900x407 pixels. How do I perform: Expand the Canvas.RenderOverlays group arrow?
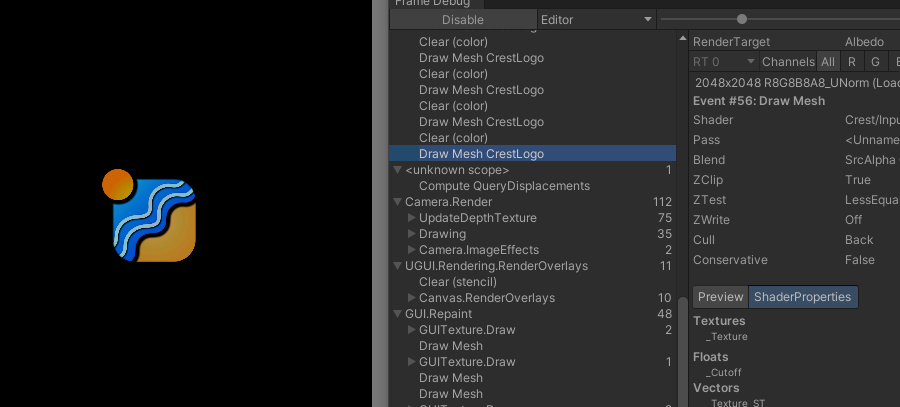411,298
